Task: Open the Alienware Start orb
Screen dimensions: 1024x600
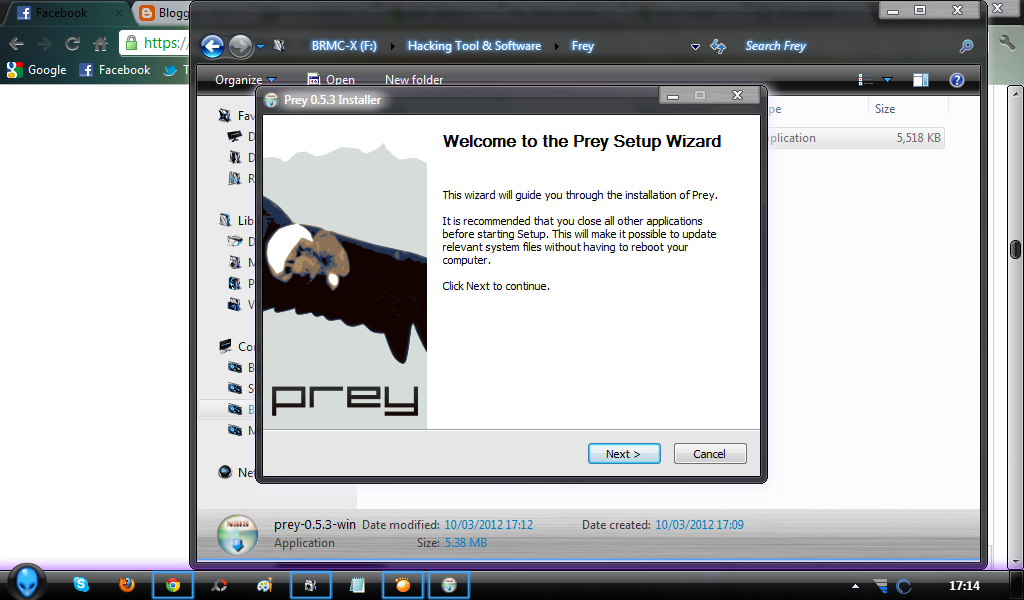Action: coord(26,582)
